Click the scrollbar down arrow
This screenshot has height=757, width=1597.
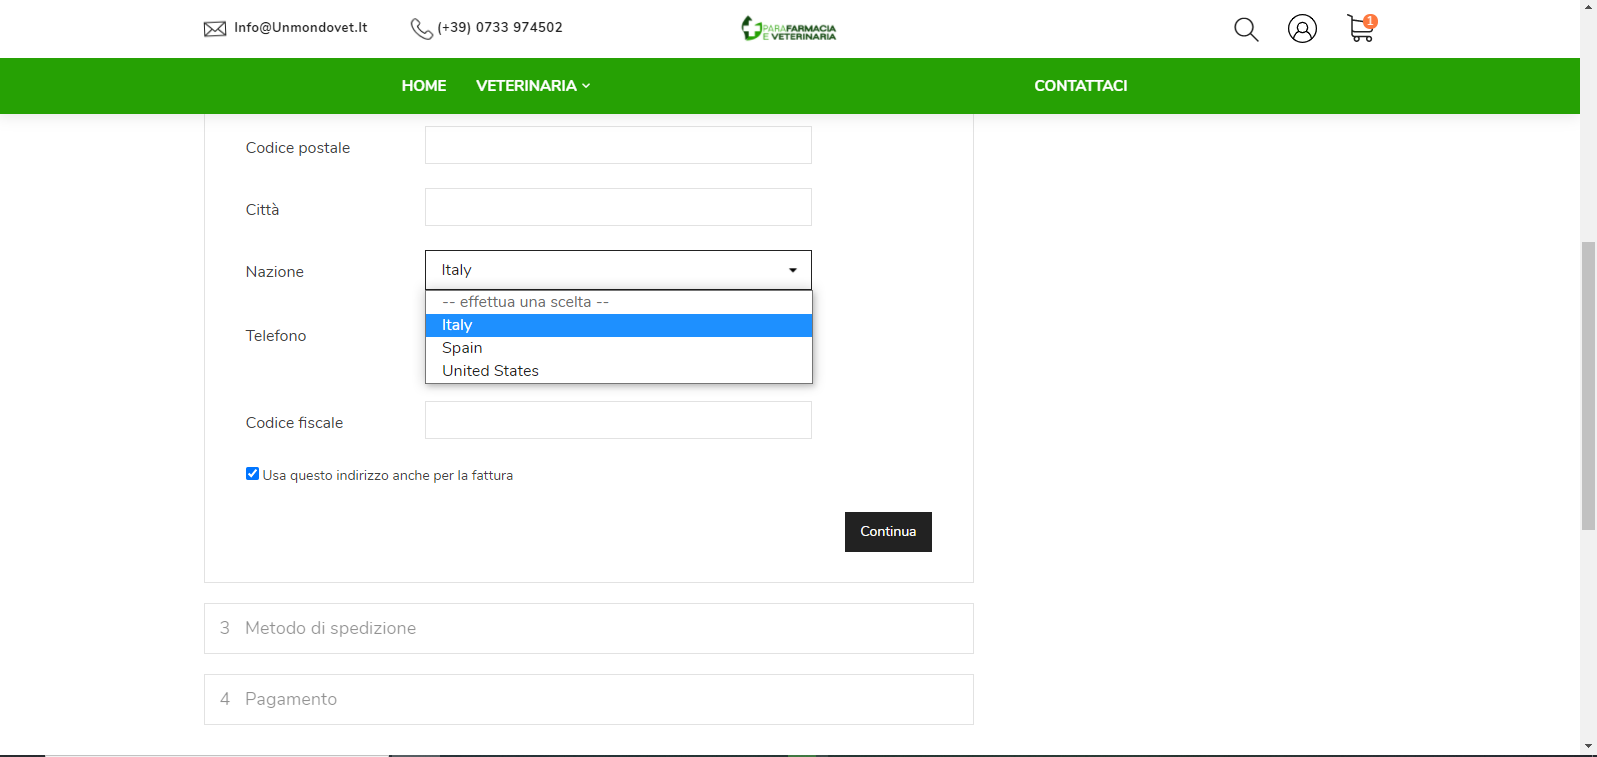[1588, 747]
